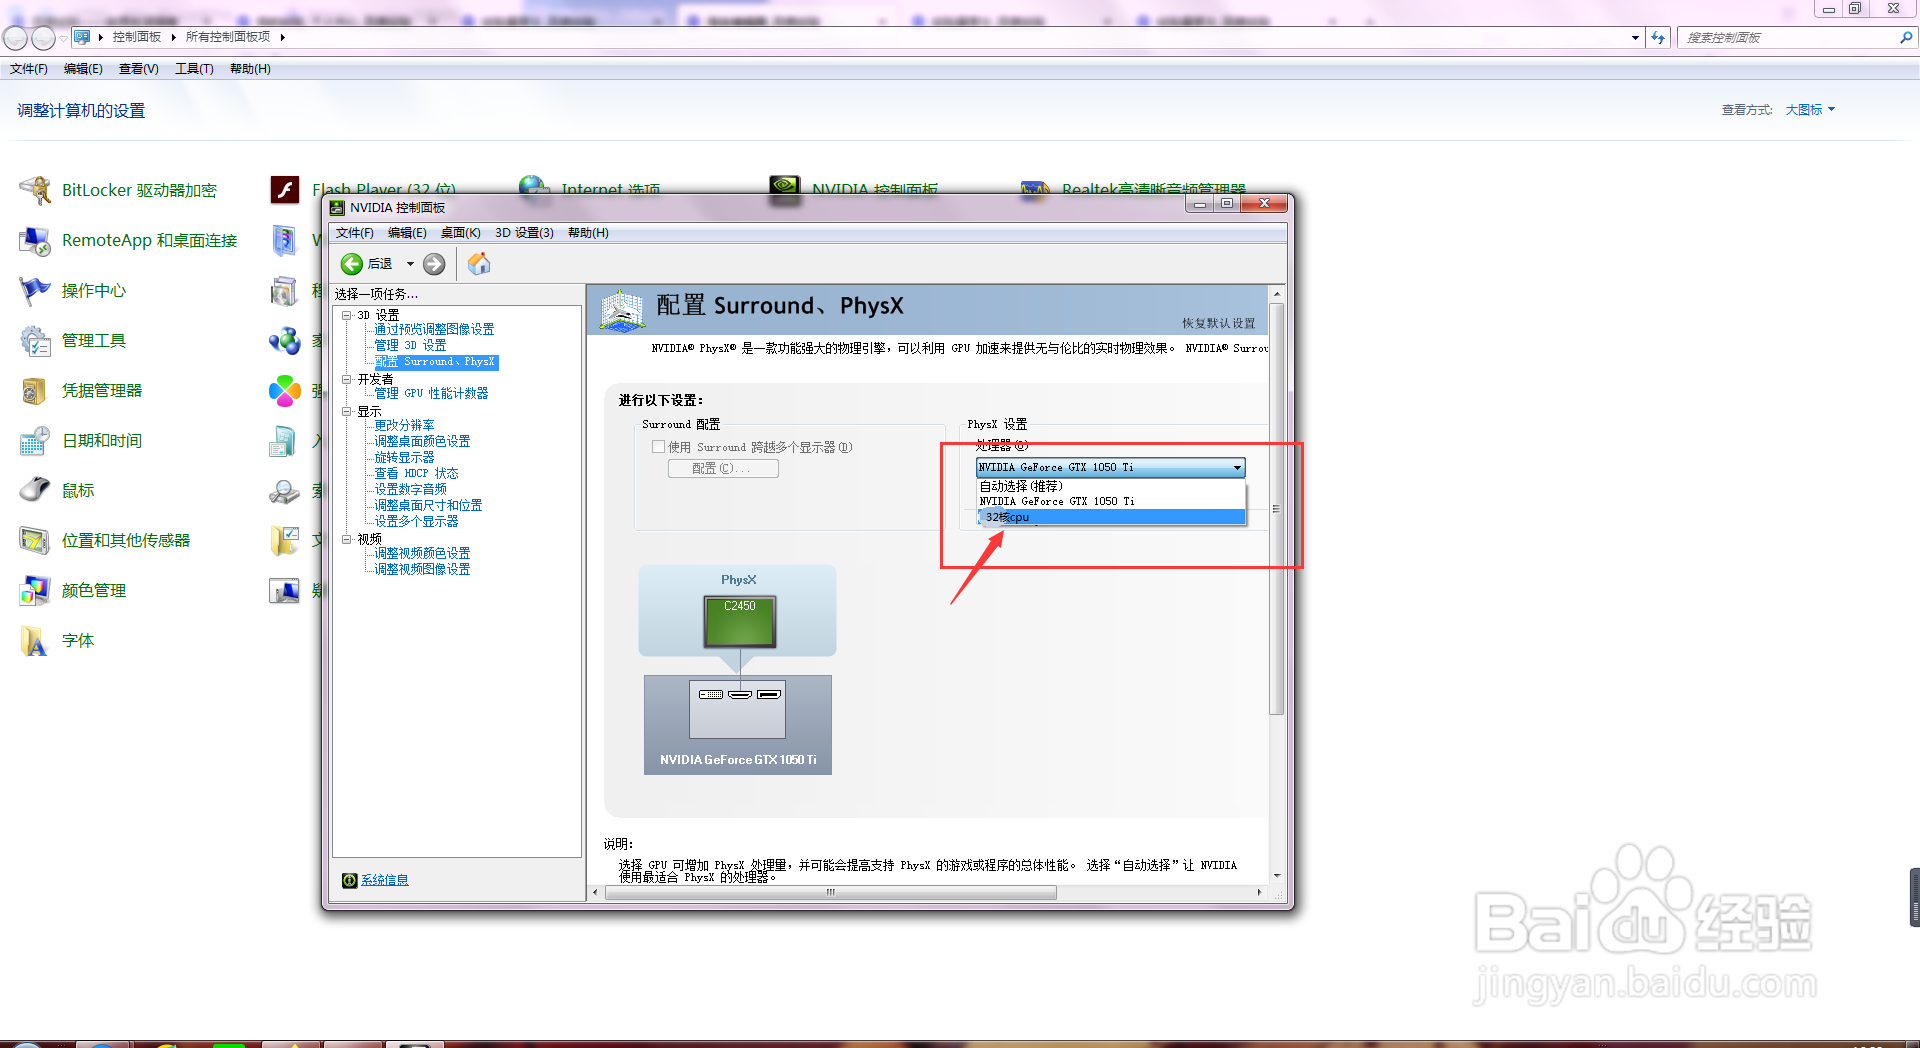
Task: Select 设置数字音频 task
Action: click(410, 489)
